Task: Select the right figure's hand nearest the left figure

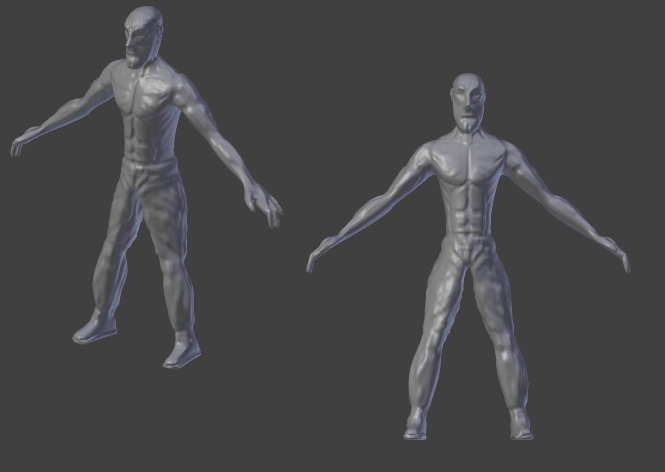Action: pos(319,255)
